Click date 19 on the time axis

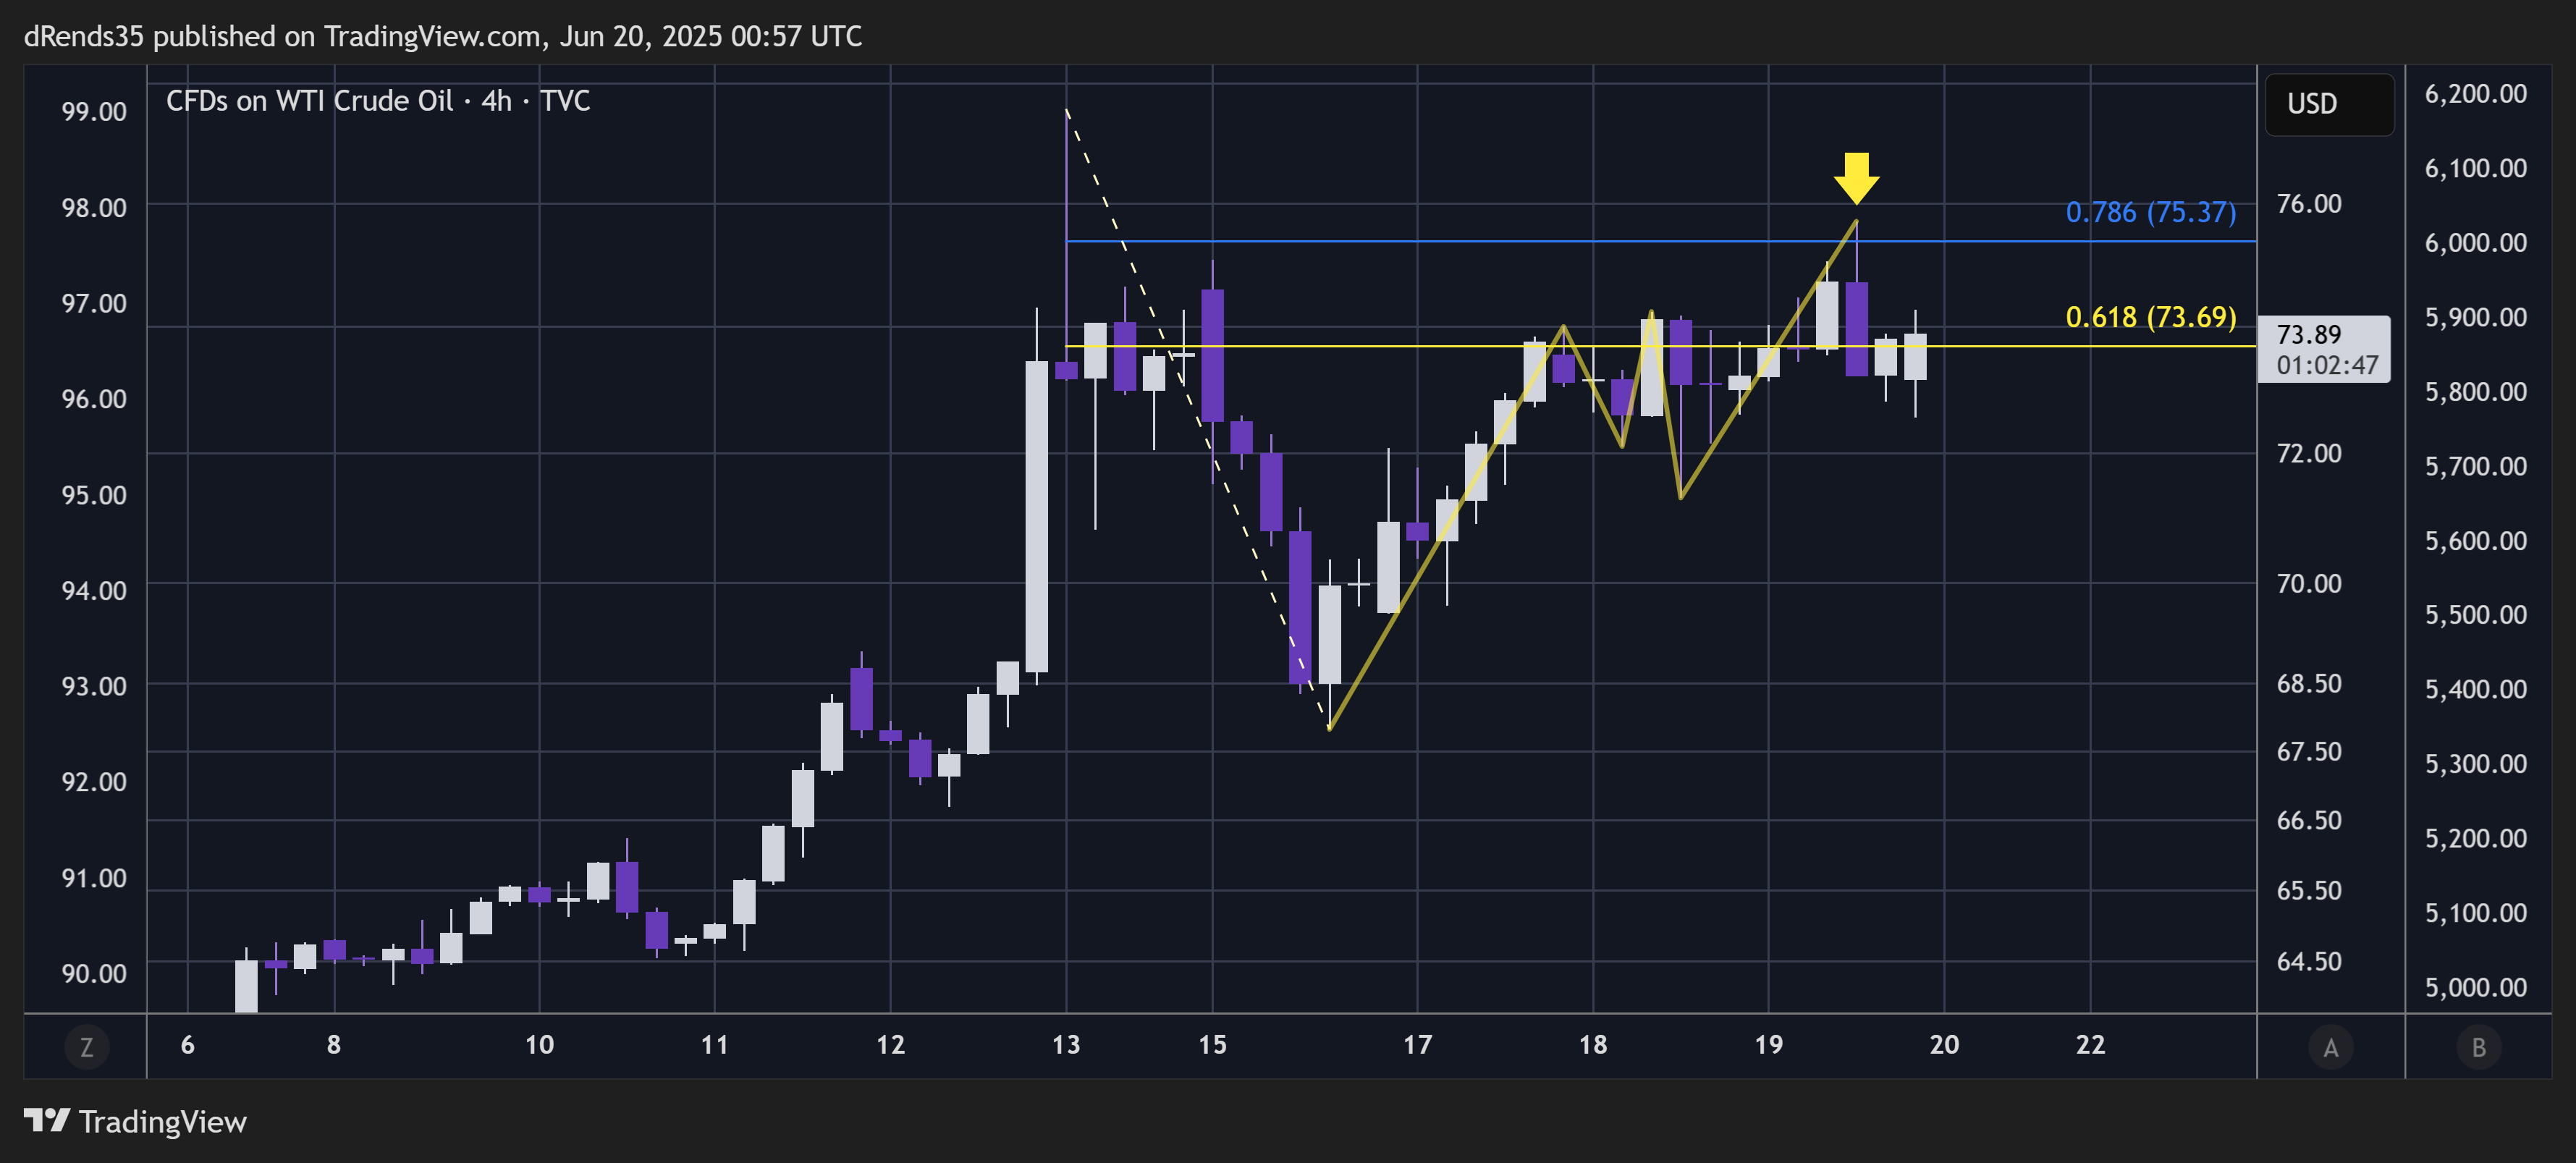coord(1768,1045)
